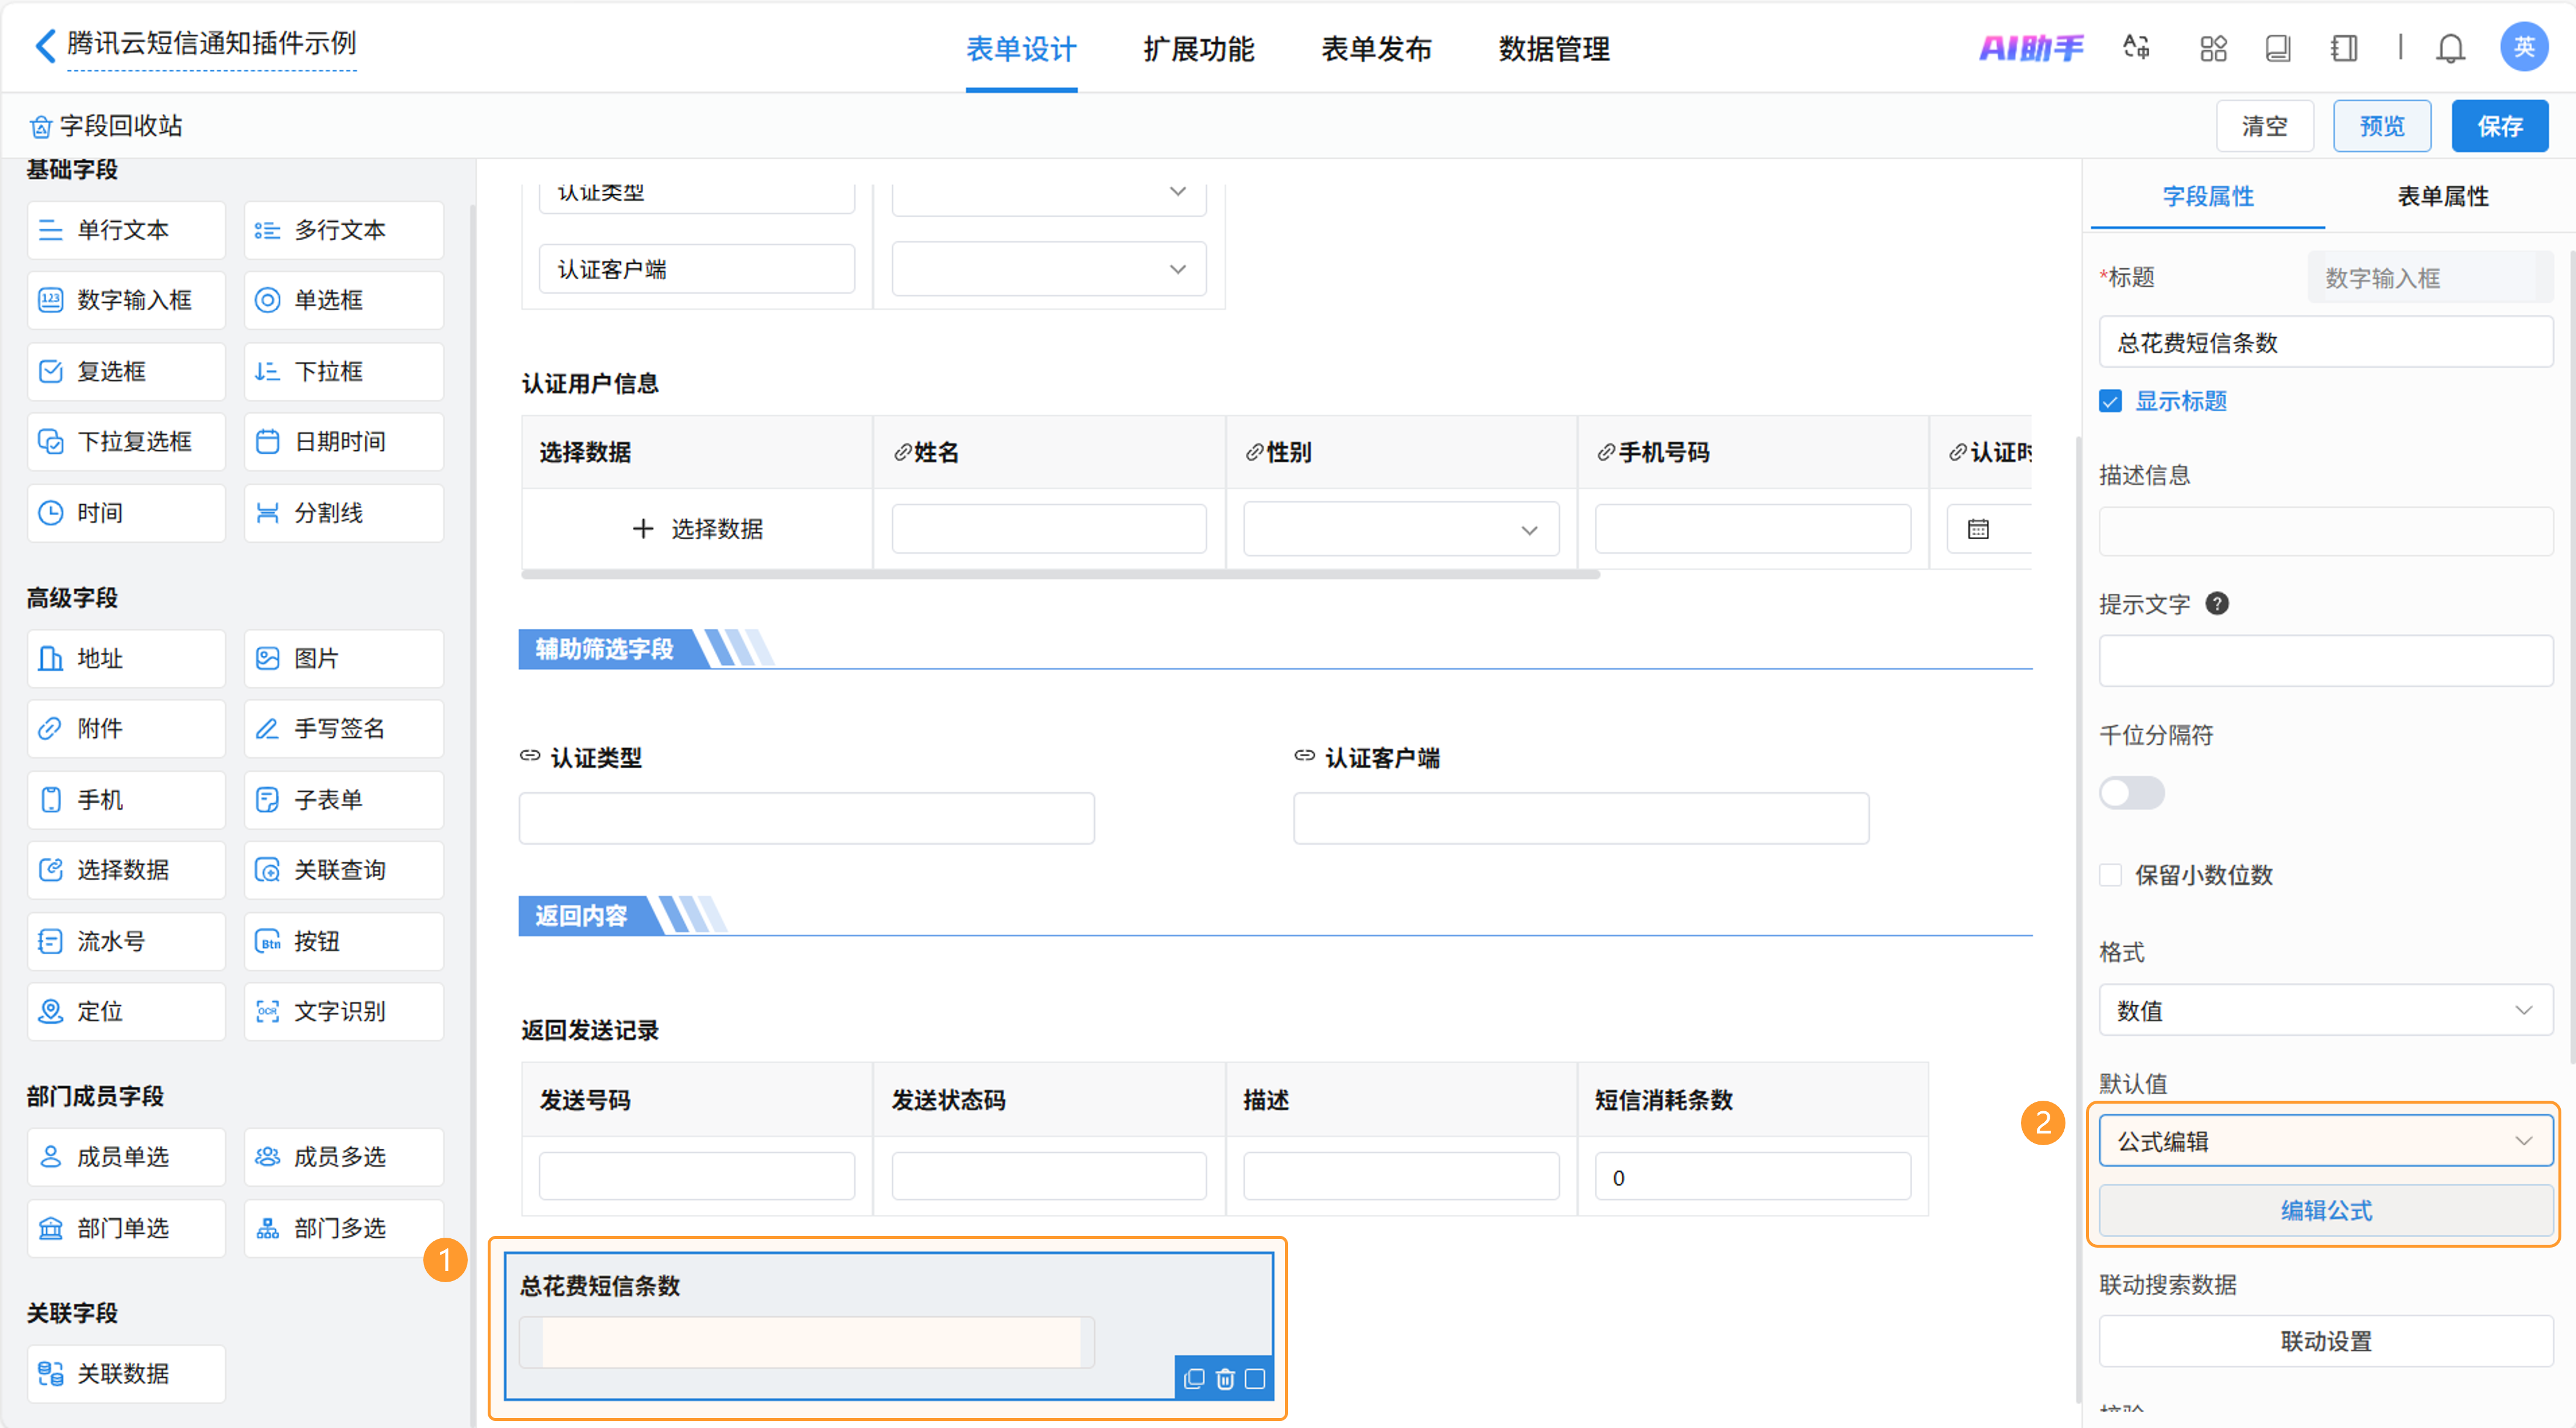Open the 字段回收站 recycle bin
The image size is (2576, 1428).
pyautogui.click(x=106, y=126)
